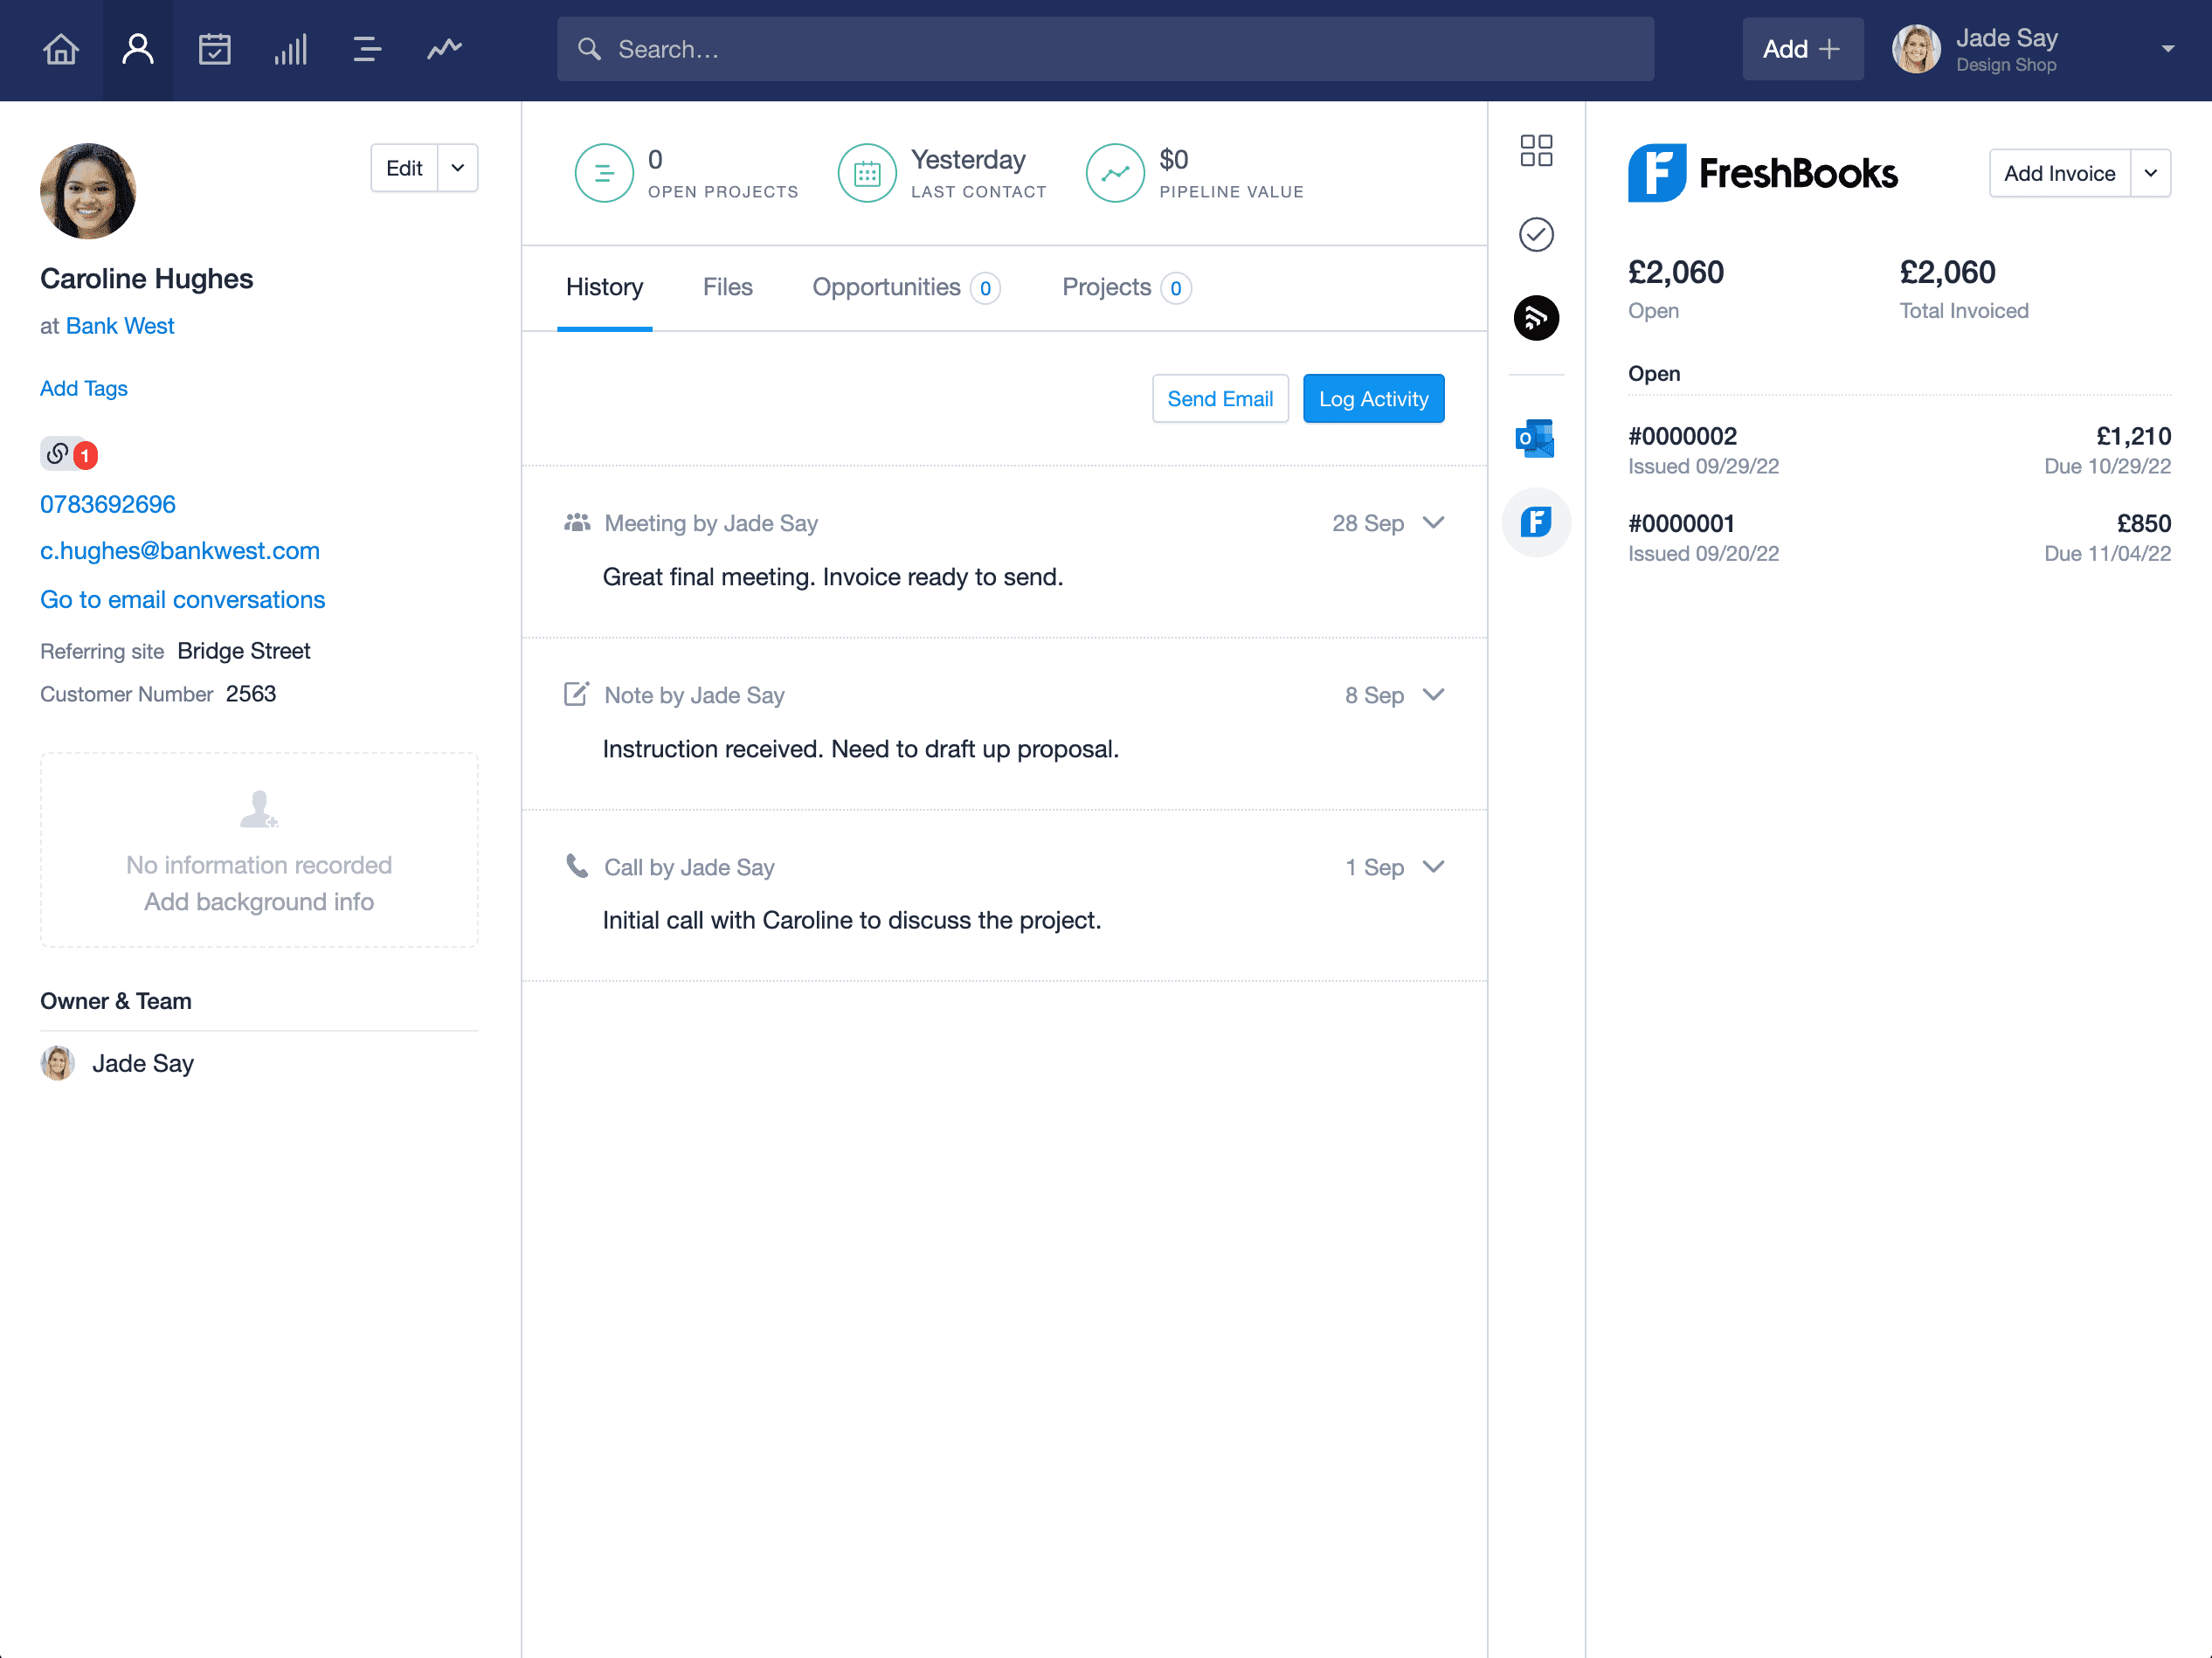Click the c.hughes@bankwest.com email link
The image size is (2212, 1658).
(x=179, y=550)
